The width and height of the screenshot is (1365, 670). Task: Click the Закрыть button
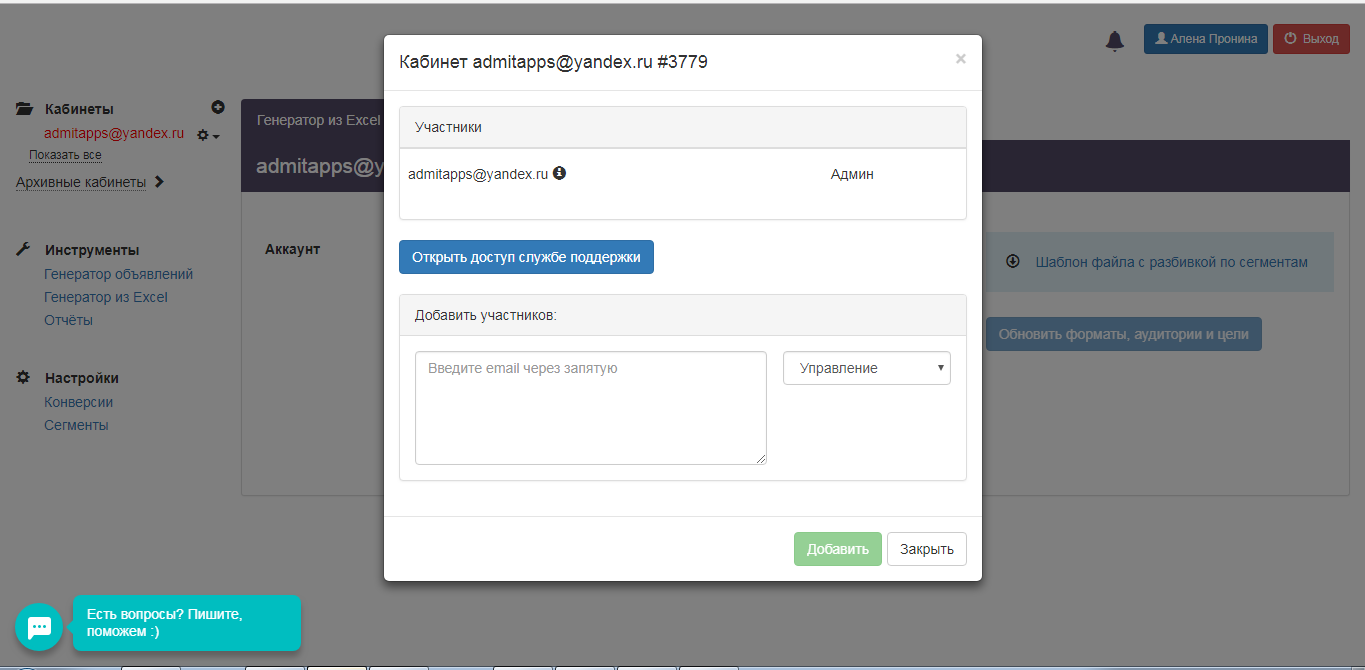926,549
